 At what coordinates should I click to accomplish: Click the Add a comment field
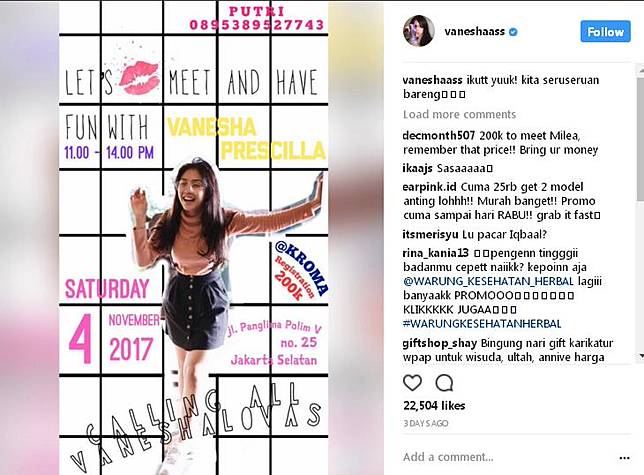click(508, 457)
